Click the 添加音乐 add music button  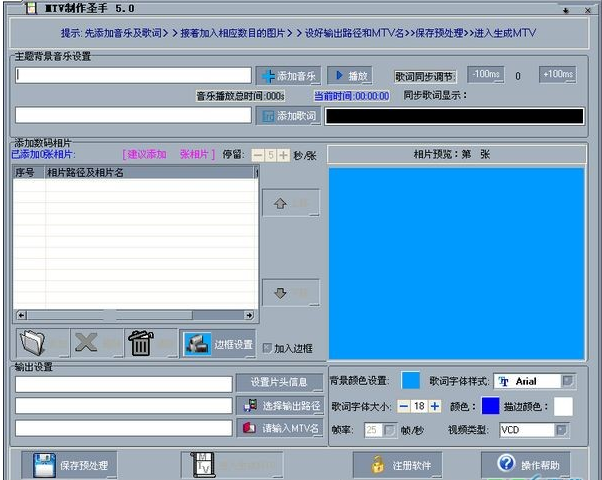point(288,76)
